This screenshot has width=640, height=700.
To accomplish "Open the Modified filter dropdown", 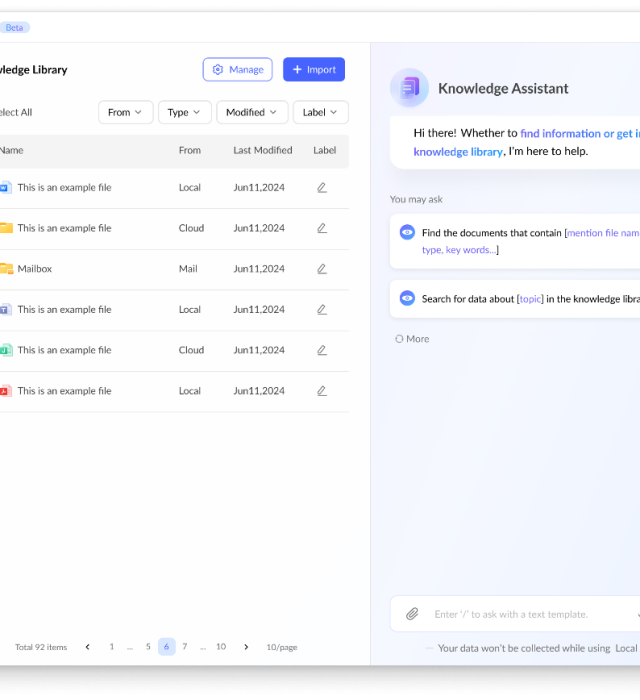I will (x=252, y=112).
